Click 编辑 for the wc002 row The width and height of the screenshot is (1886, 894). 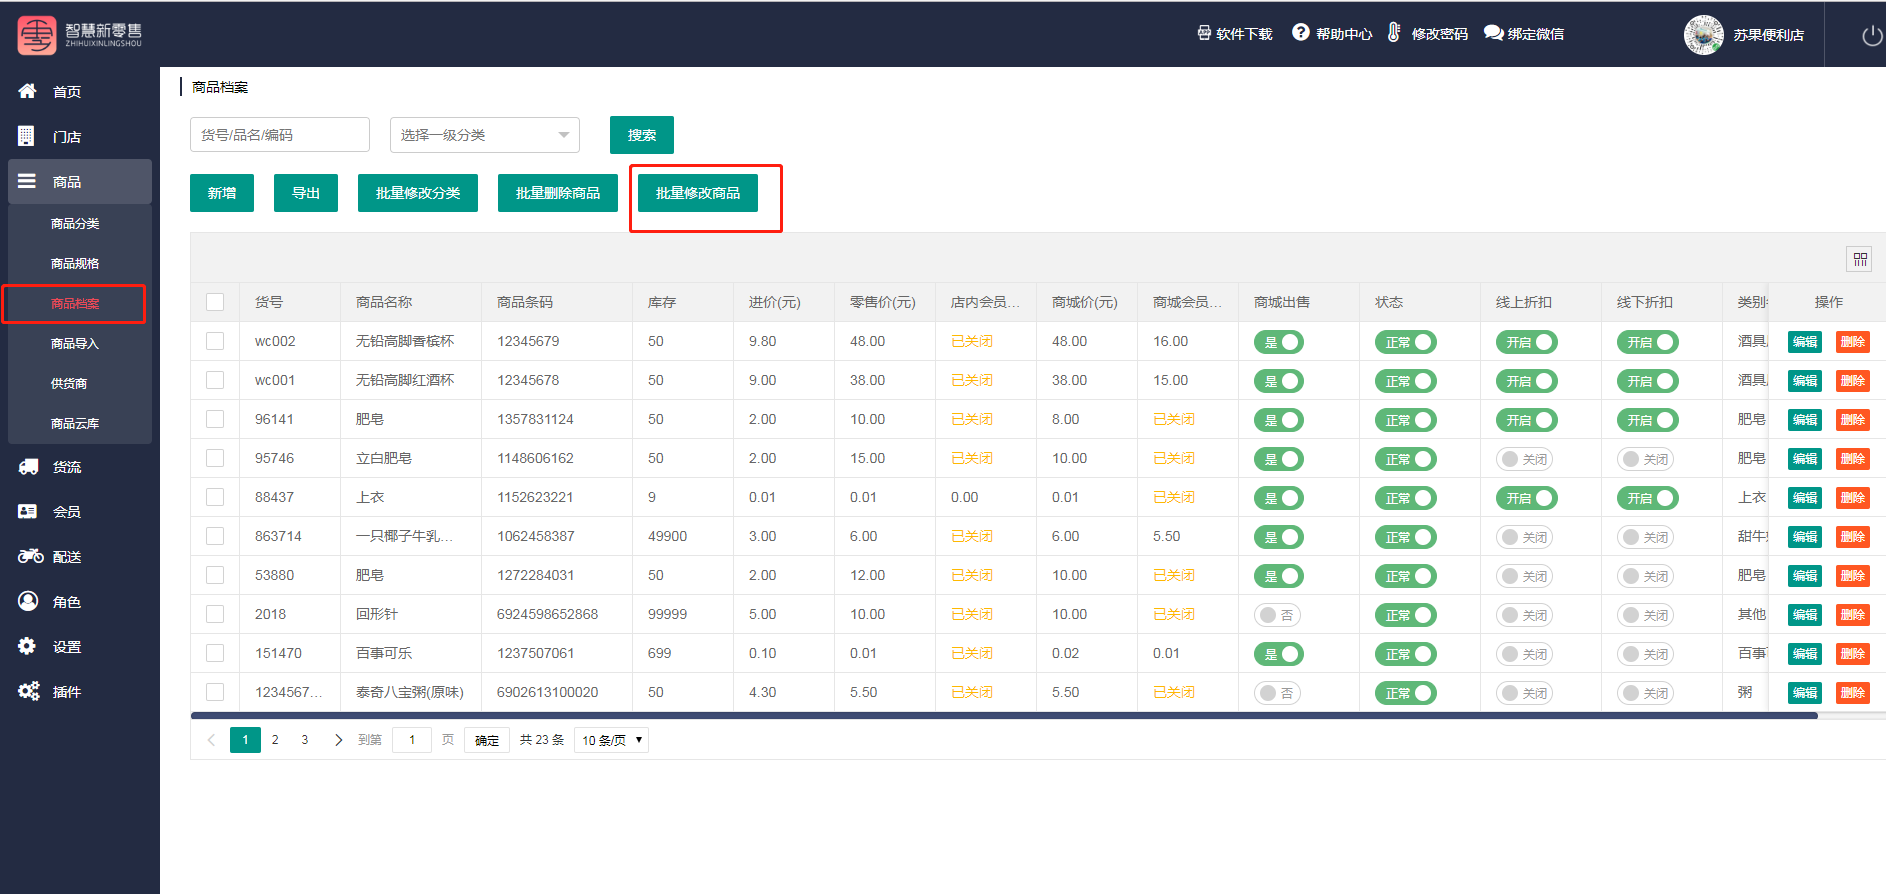click(1805, 342)
